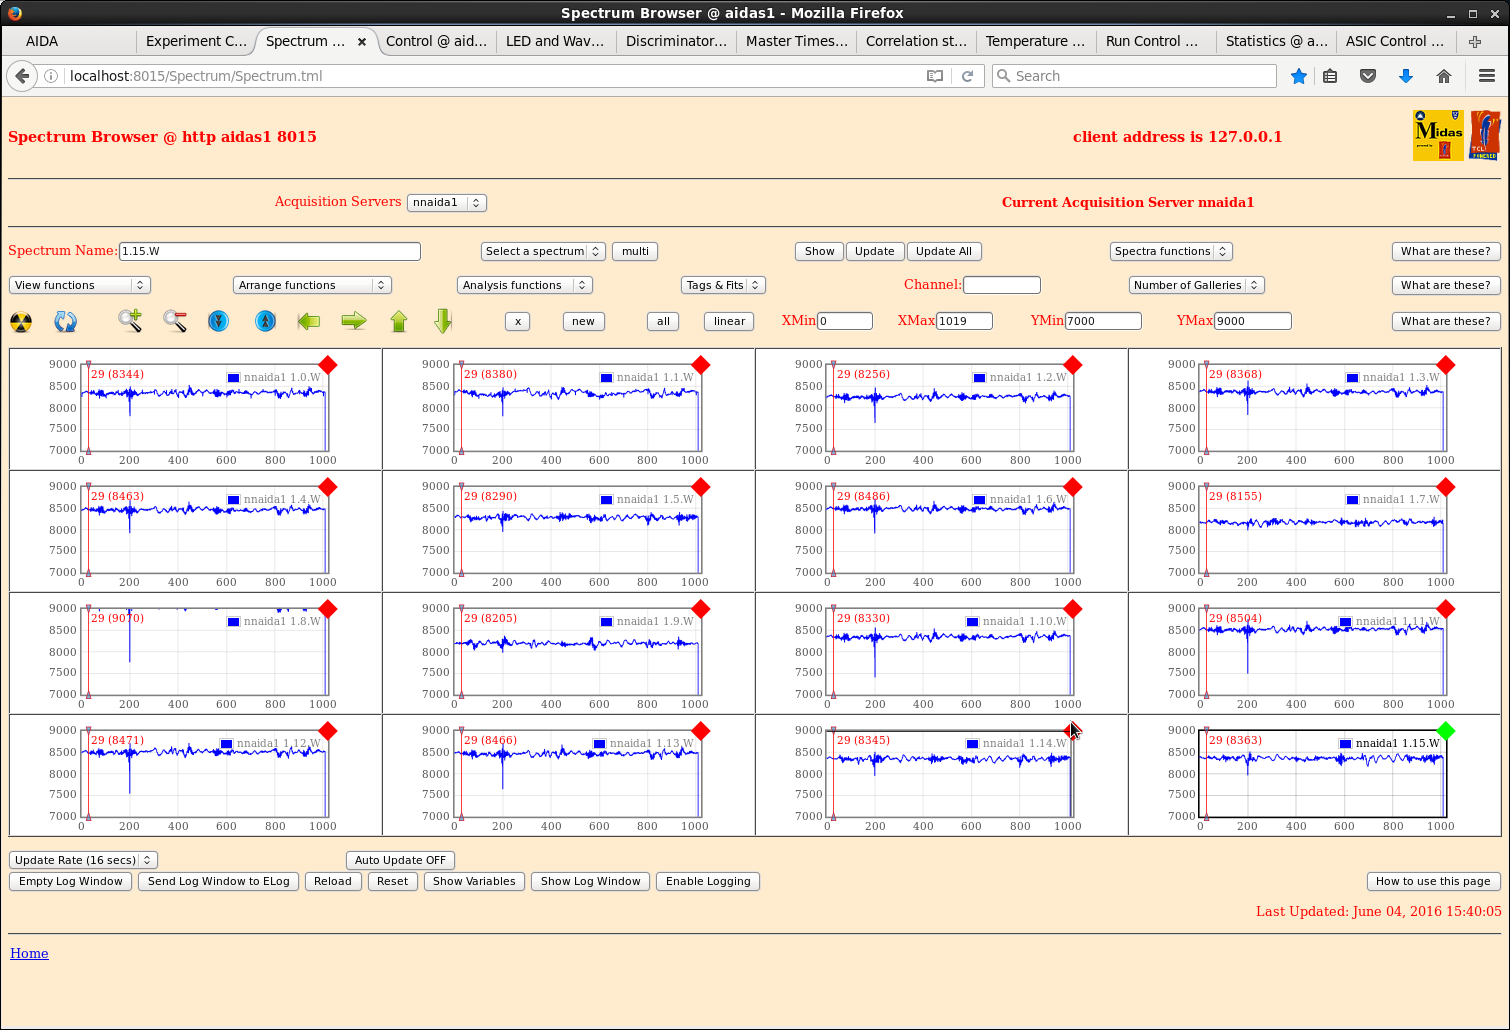
Task: Switch to the Experiment C... tab
Action: click(196, 41)
